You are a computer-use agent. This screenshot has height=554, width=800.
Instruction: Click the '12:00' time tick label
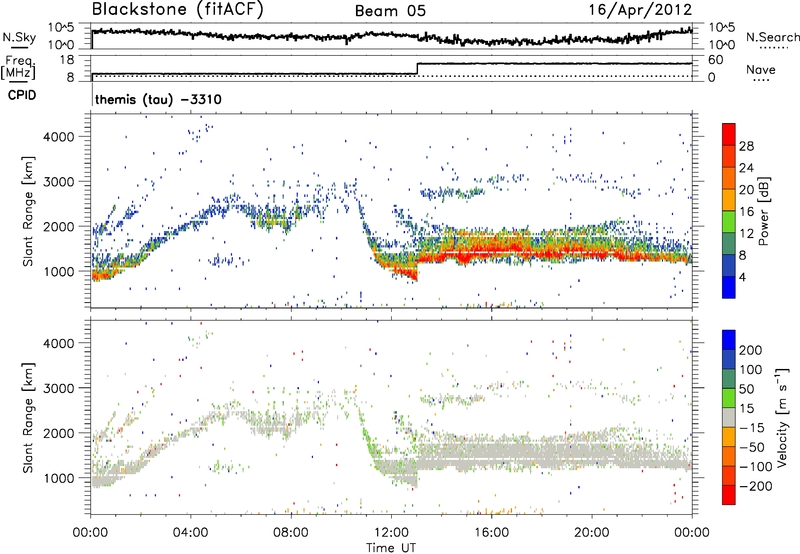(x=391, y=533)
